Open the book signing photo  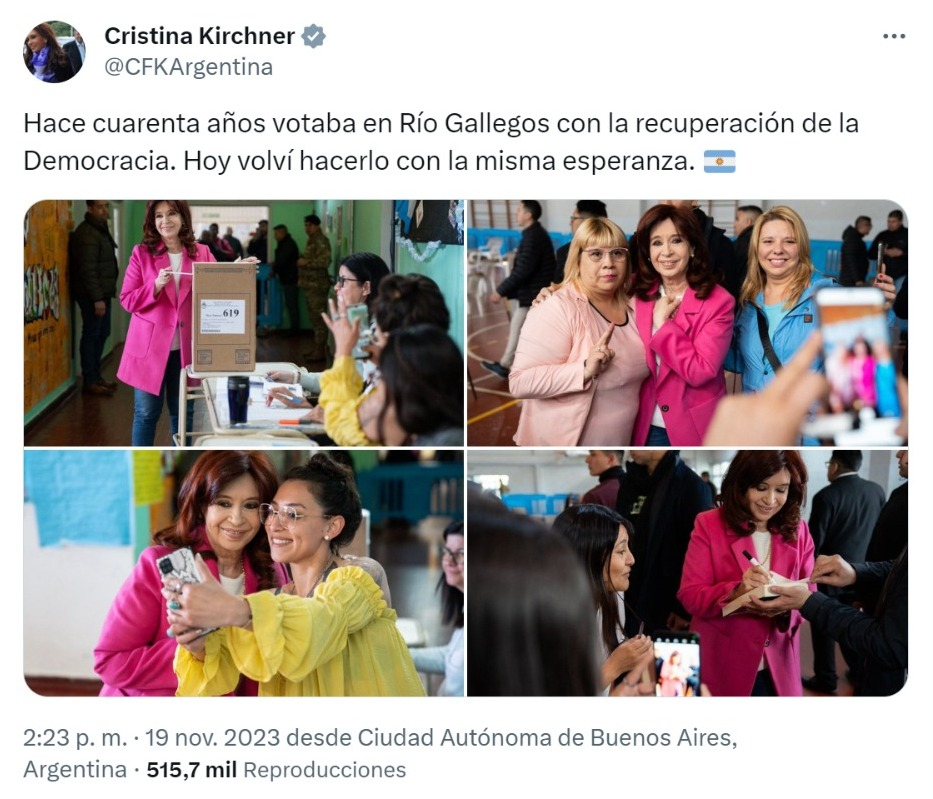point(687,573)
